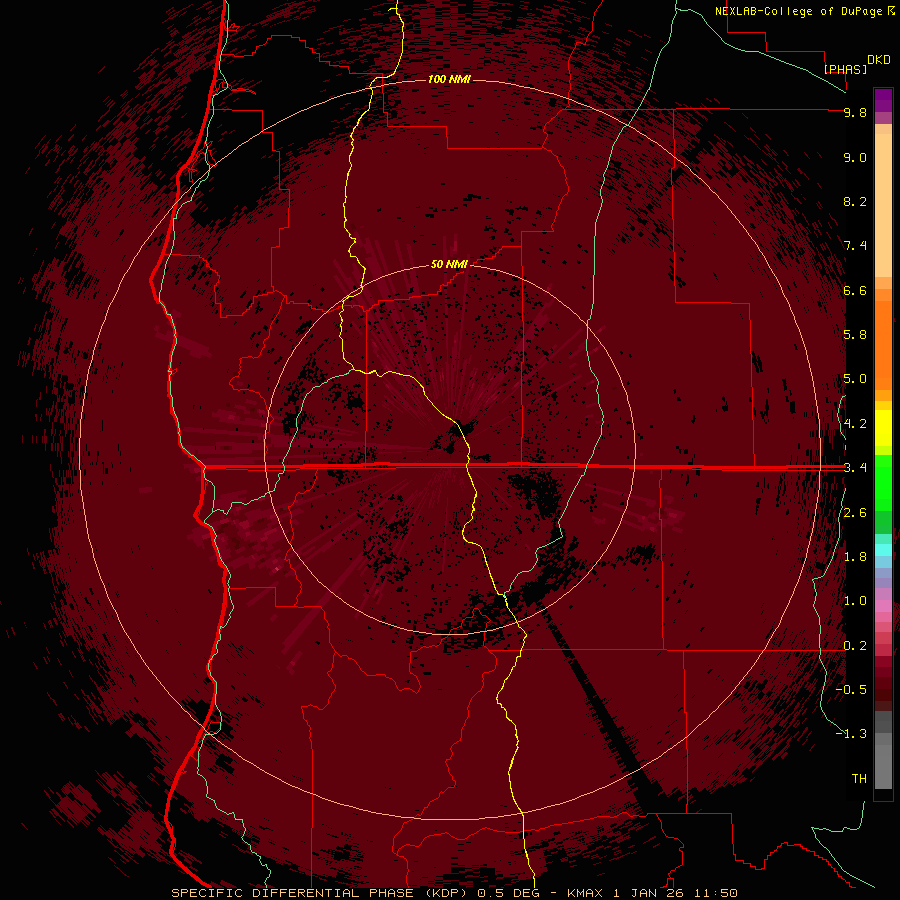
Task: Click the 1.8 scale value
Action: (x=855, y=557)
